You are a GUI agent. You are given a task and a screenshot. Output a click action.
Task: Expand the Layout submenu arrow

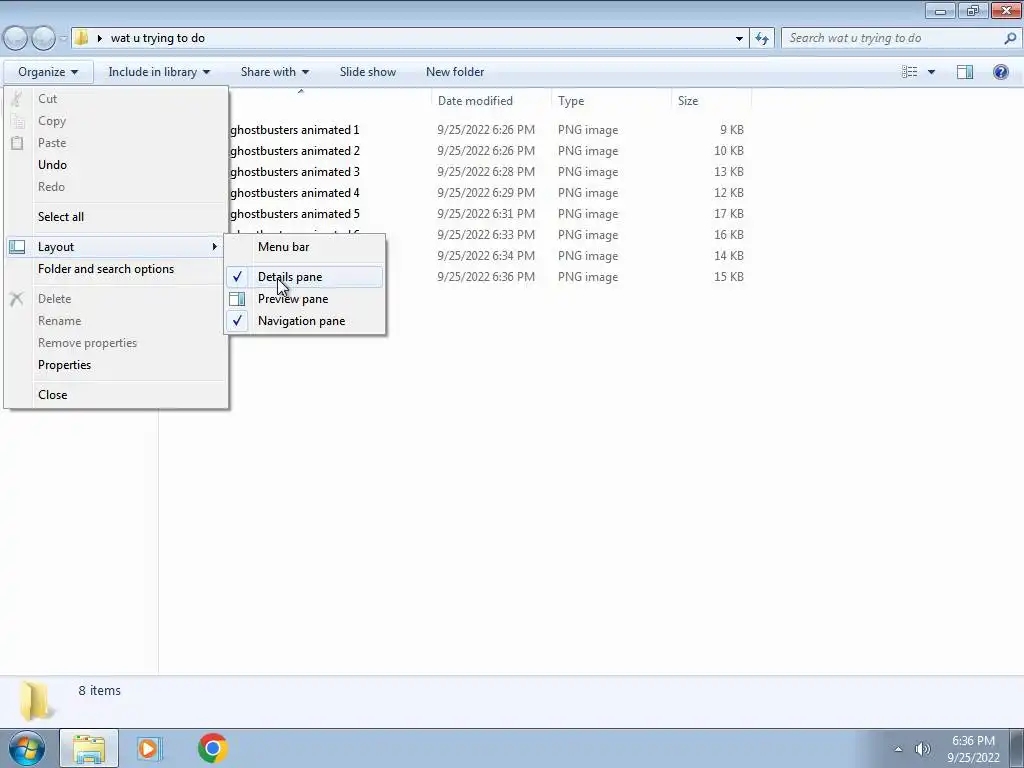point(214,247)
